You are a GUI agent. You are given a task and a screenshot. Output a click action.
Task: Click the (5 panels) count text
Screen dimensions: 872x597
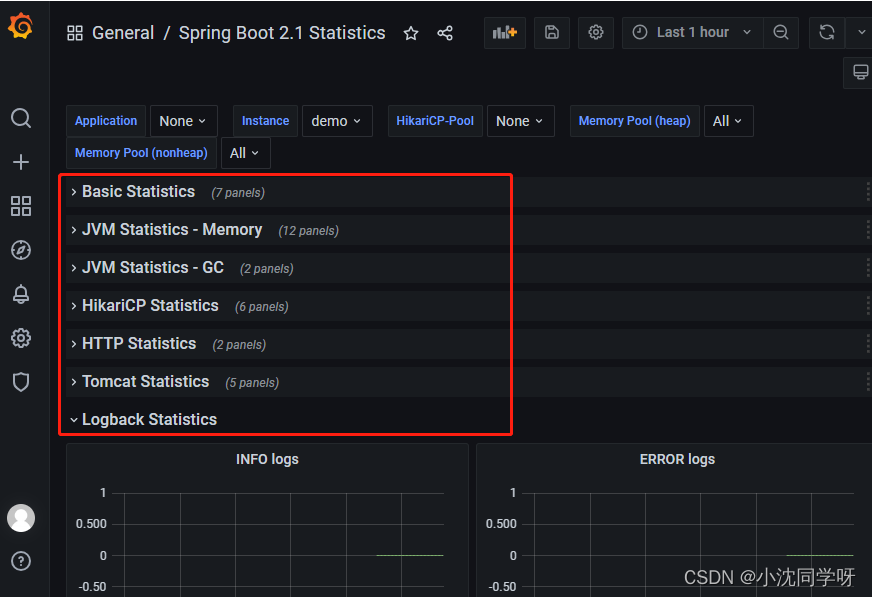(x=252, y=383)
